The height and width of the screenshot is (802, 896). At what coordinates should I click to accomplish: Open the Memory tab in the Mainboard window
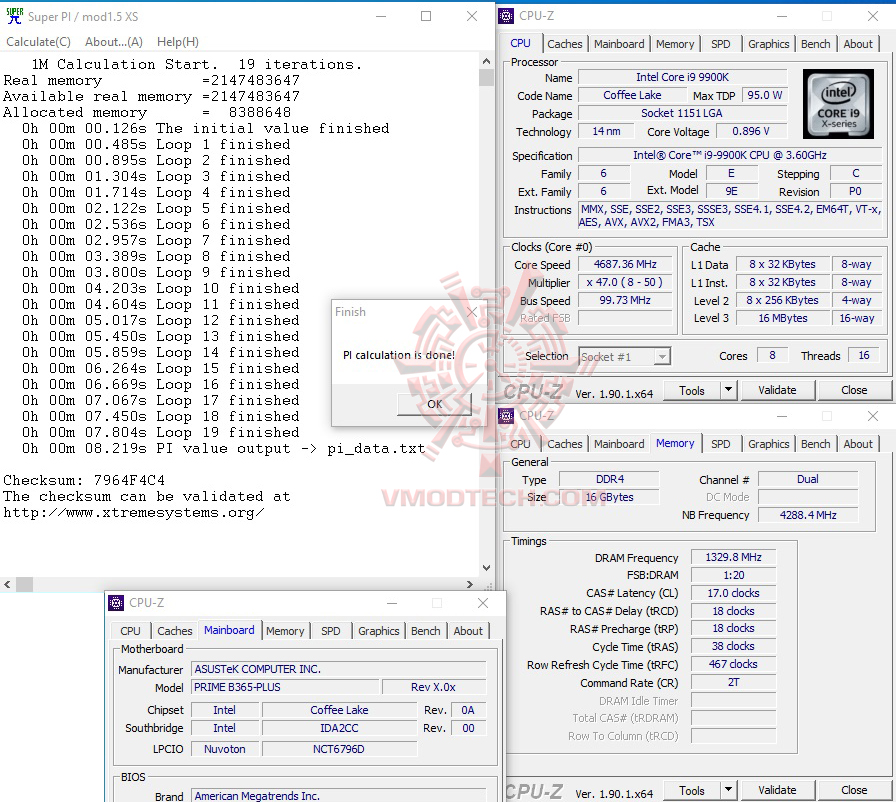point(285,631)
